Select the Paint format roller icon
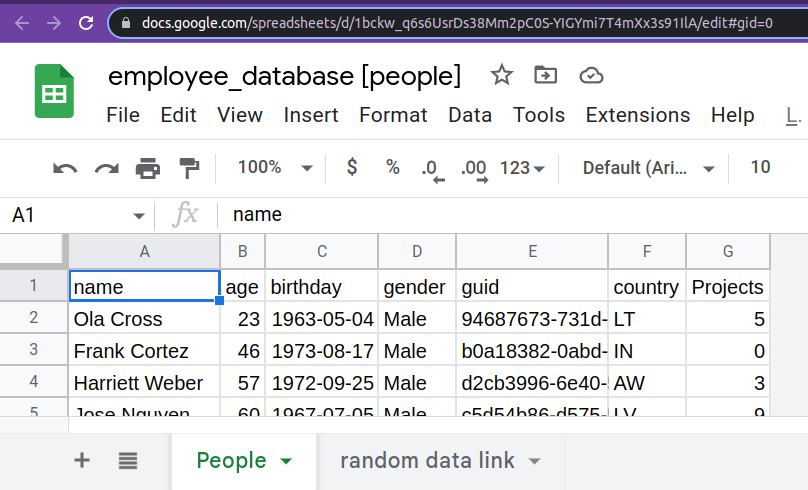 (189, 168)
